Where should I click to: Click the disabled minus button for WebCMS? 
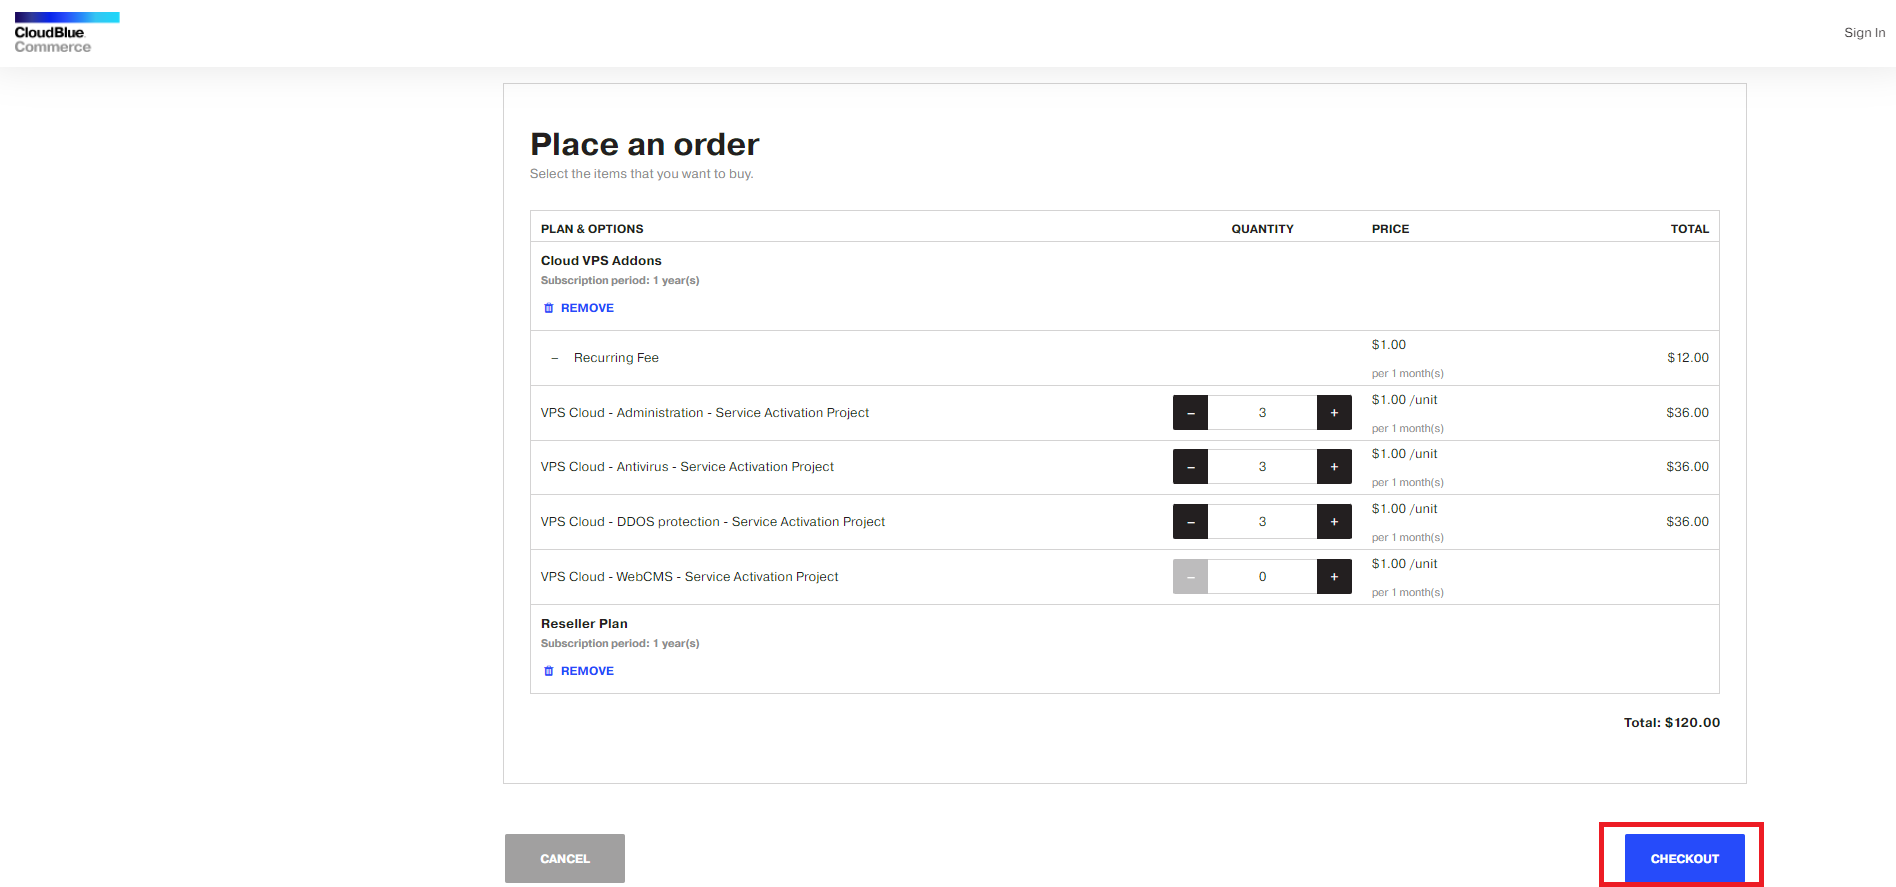pyautogui.click(x=1190, y=577)
